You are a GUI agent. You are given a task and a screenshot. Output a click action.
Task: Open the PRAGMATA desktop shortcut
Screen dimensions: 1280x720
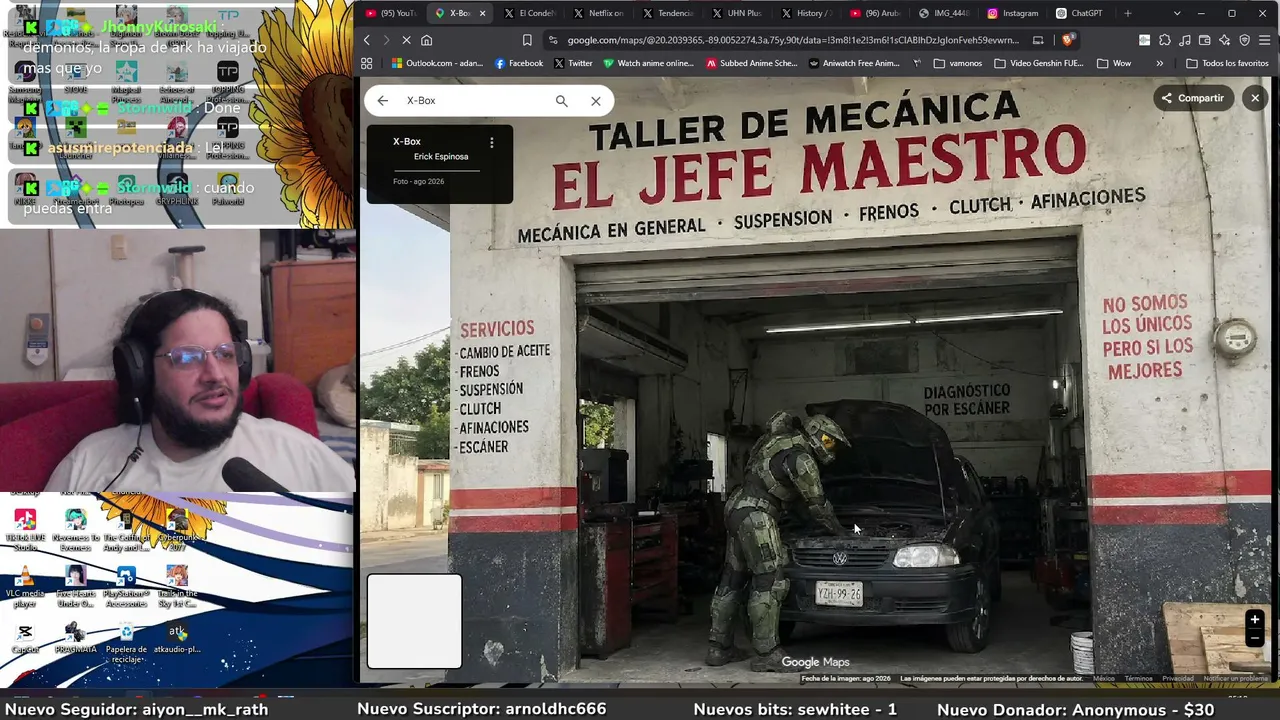click(x=76, y=638)
